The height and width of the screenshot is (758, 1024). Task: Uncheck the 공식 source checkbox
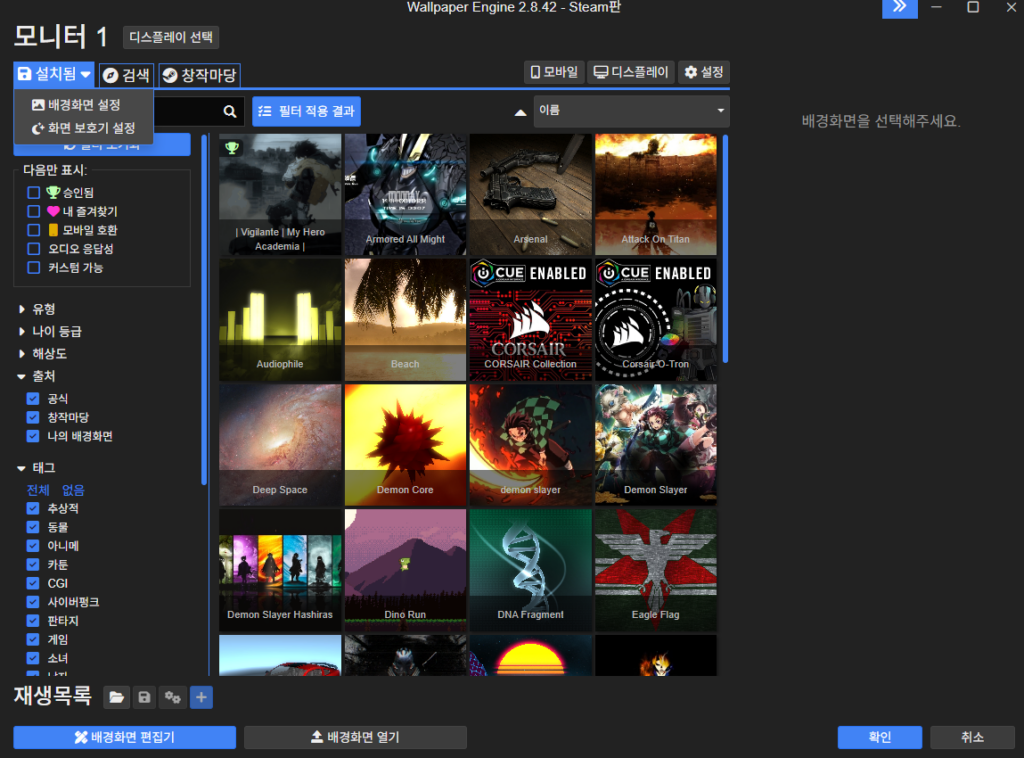click(33, 398)
